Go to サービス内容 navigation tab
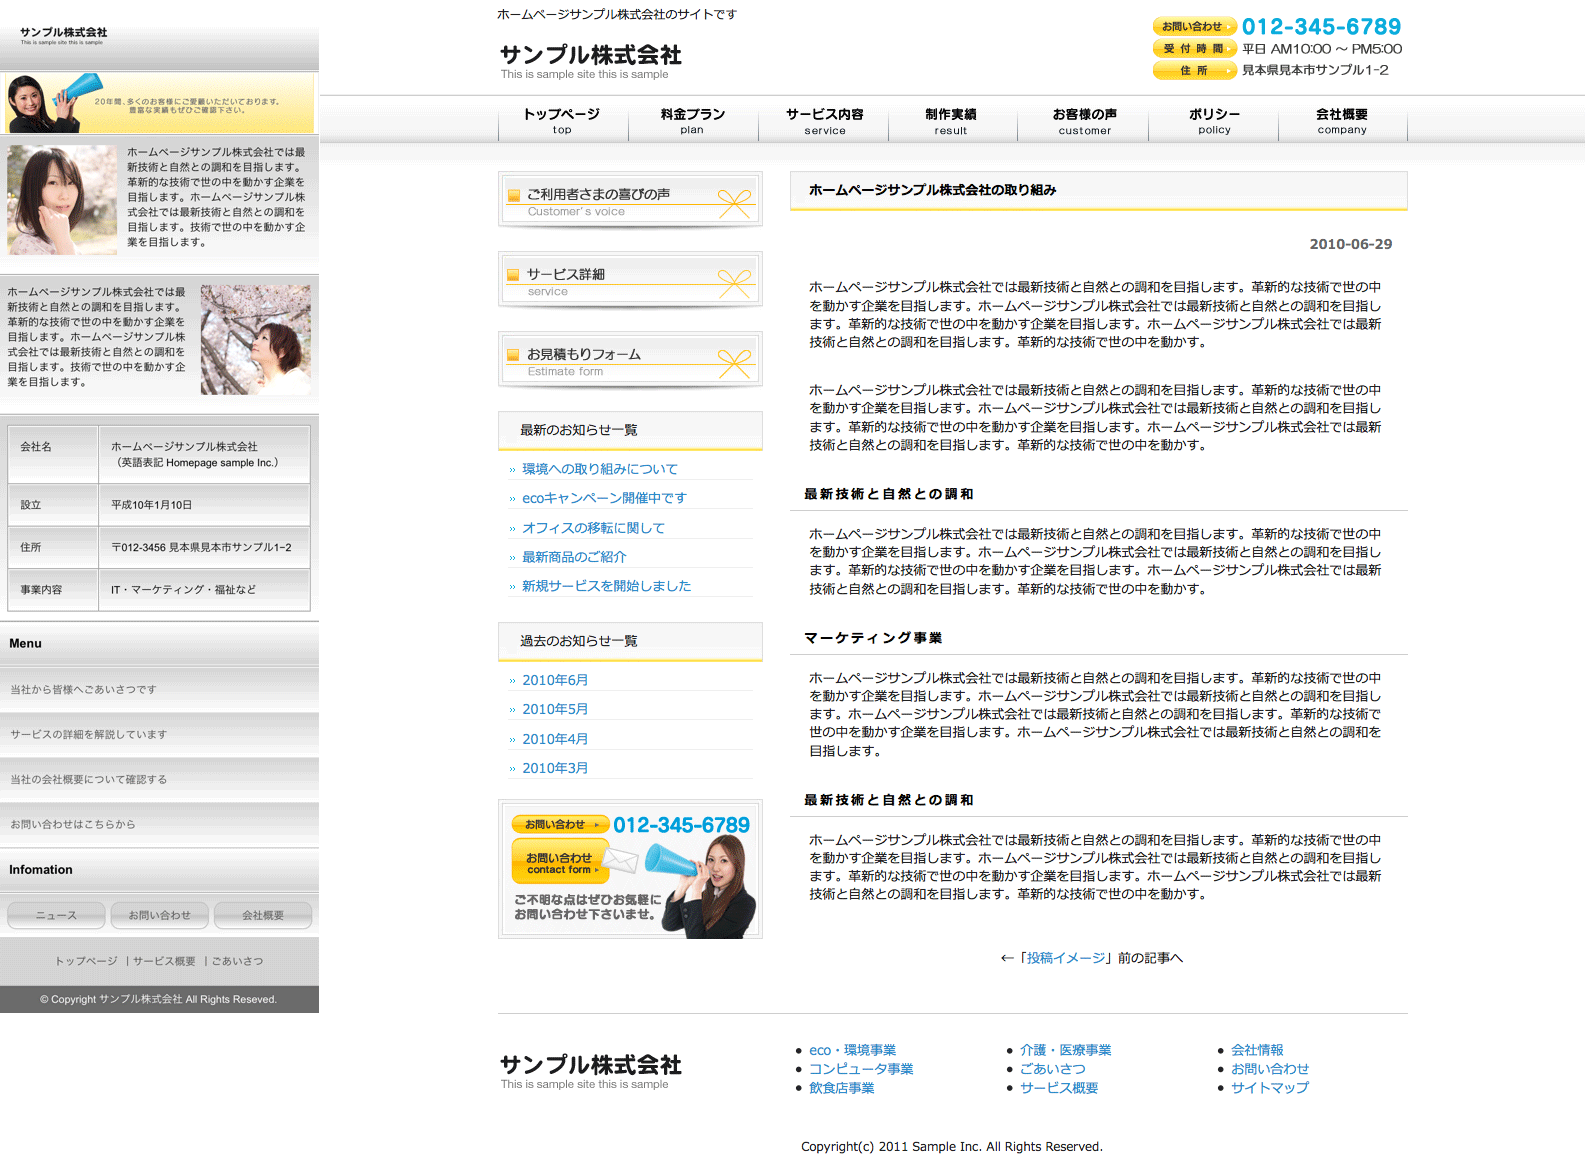This screenshot has width=1585, height=1159. (x=824, y=121)
